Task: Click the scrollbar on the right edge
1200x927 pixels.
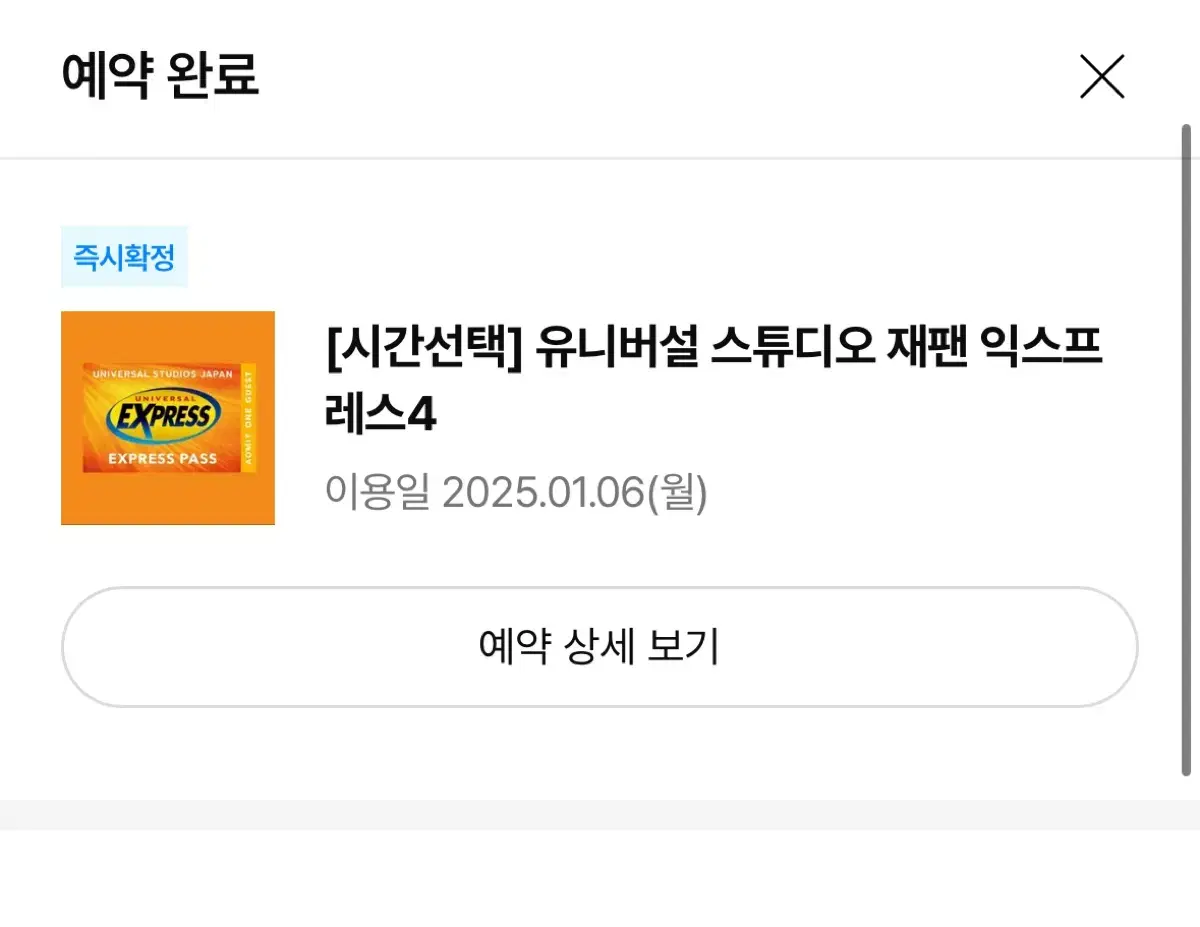Action: pos(1186,451)
